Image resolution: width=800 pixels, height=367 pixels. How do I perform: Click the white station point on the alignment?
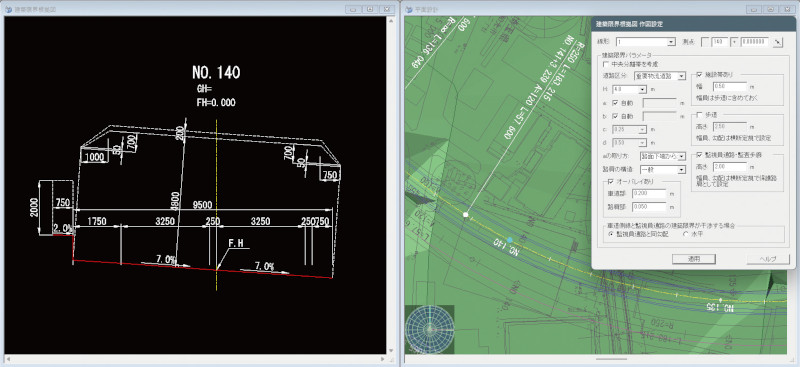point(465,215)
